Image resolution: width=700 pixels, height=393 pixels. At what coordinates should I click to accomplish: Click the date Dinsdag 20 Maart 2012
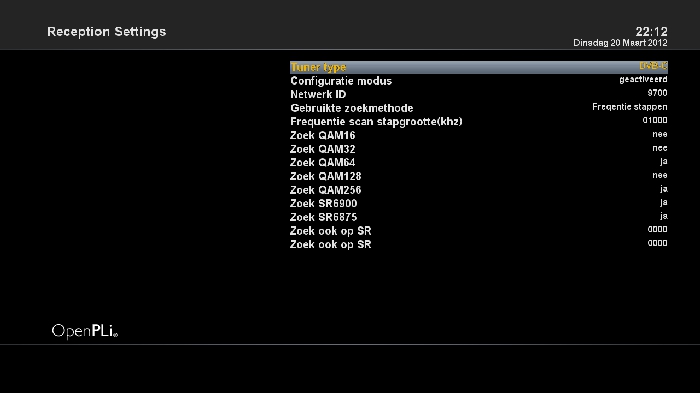620,43
